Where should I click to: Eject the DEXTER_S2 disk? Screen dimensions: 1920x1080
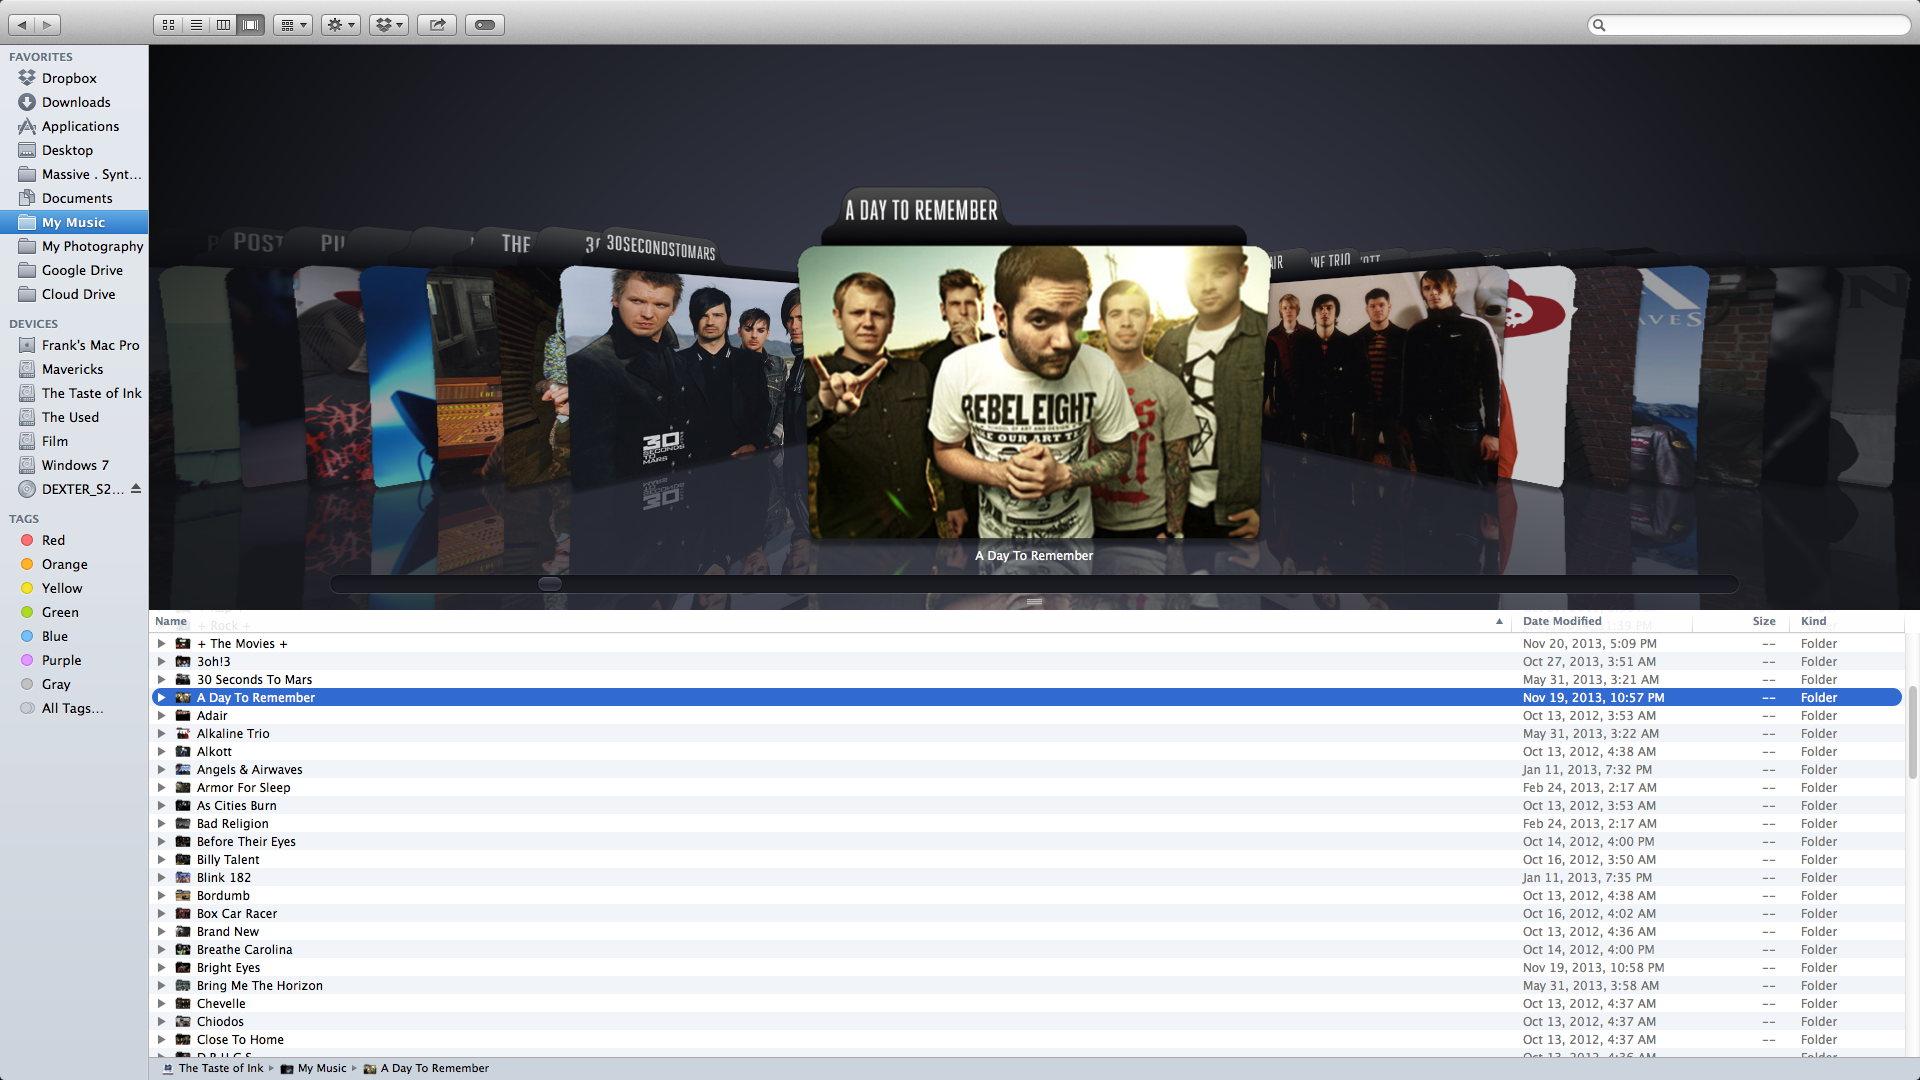click(x=136, y=489)
